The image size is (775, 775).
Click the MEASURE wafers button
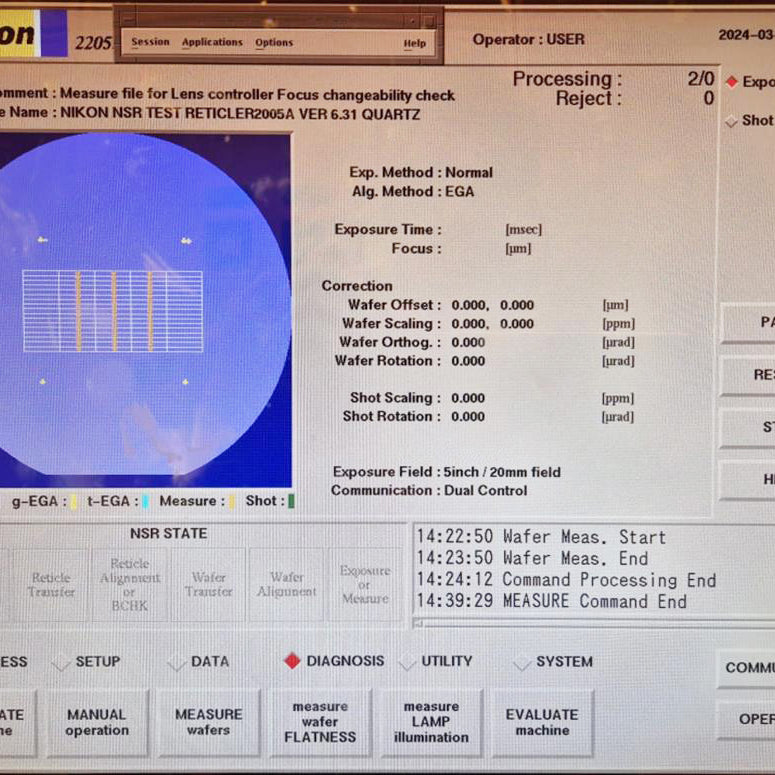(x=209, y=723)
